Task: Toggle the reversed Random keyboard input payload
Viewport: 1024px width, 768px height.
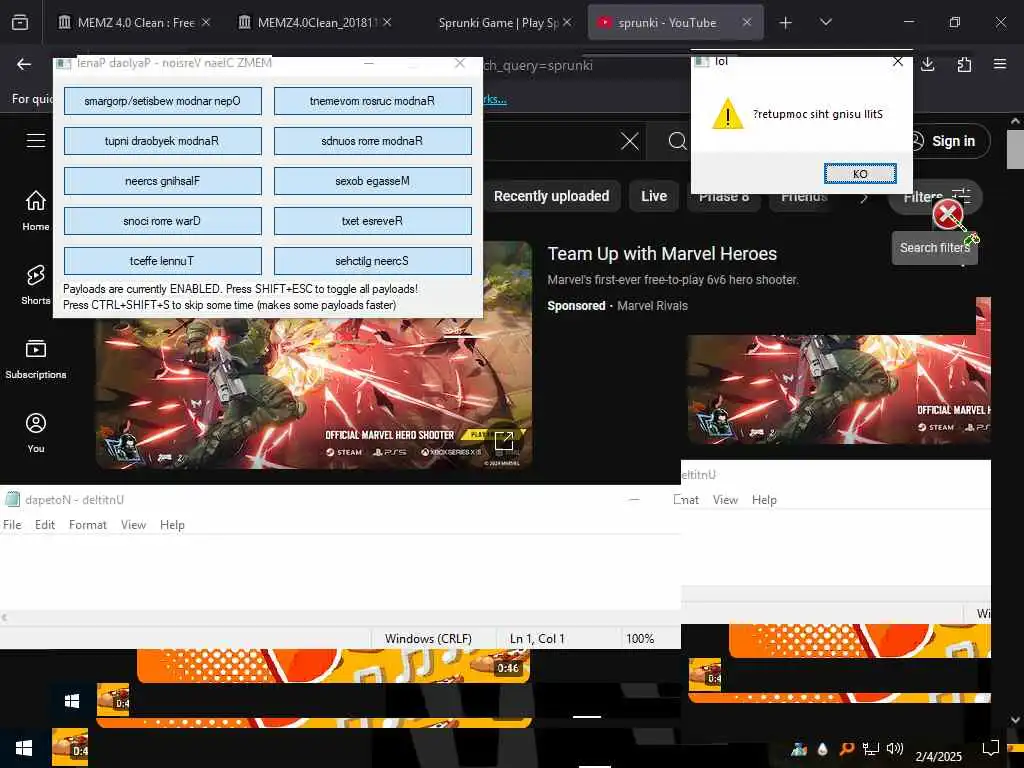Action: 163,141
